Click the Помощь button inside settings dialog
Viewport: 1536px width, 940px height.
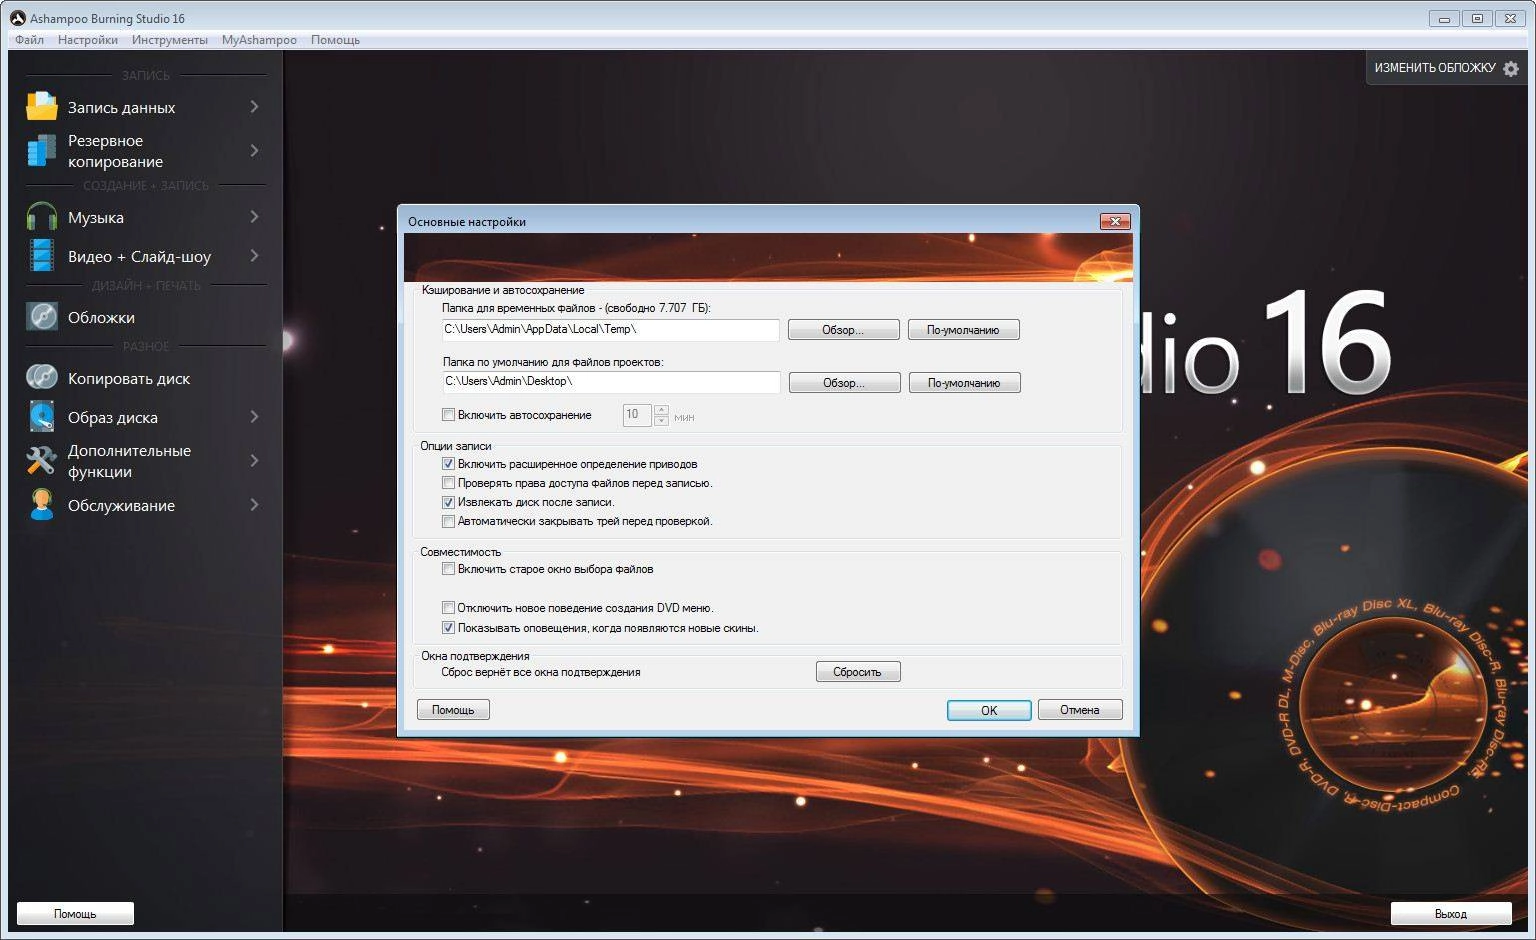pos(453,710)
